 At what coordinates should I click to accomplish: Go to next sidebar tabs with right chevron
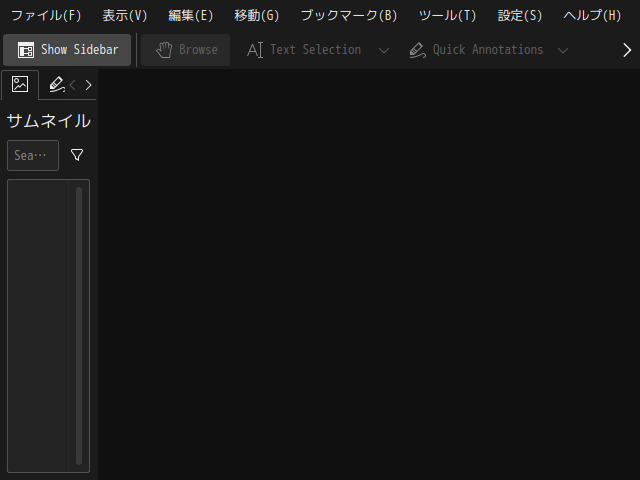point(88,85)
